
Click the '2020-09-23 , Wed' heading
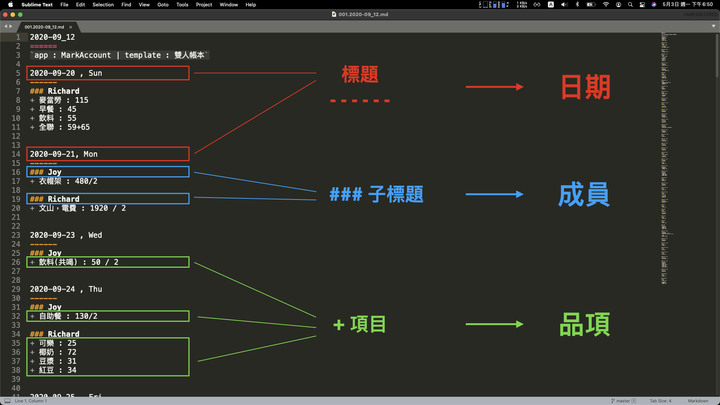click(x=66, y=235)
